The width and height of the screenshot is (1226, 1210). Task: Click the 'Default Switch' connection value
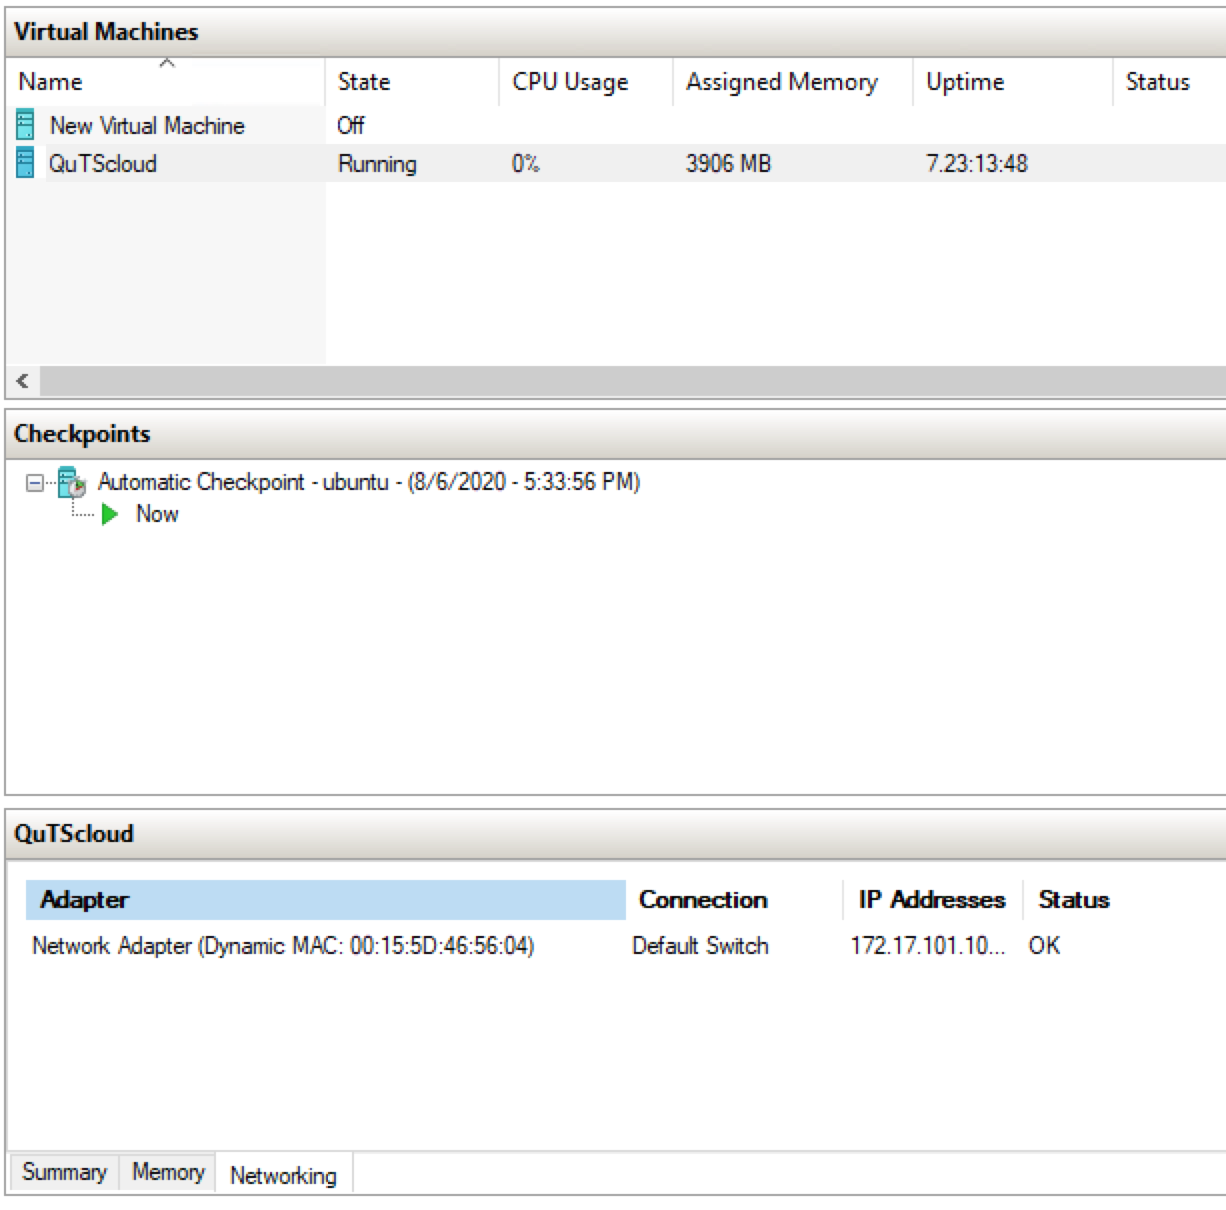700,946
